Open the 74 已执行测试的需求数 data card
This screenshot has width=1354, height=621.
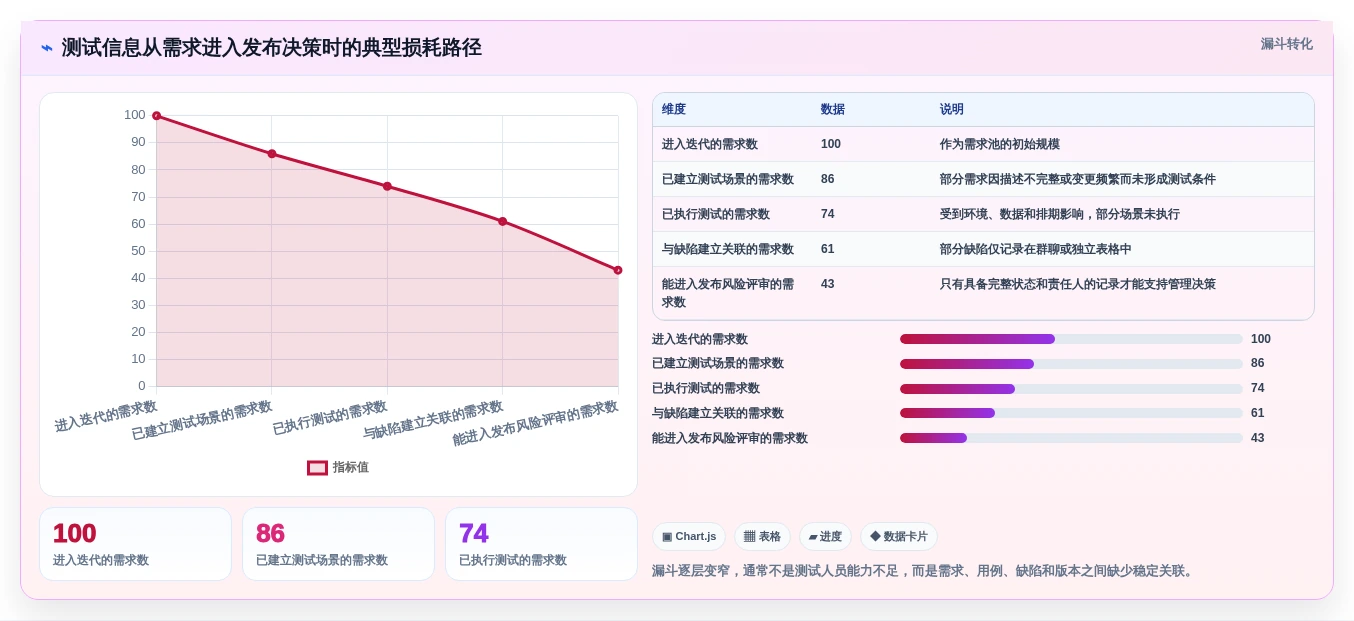point(541,544)
